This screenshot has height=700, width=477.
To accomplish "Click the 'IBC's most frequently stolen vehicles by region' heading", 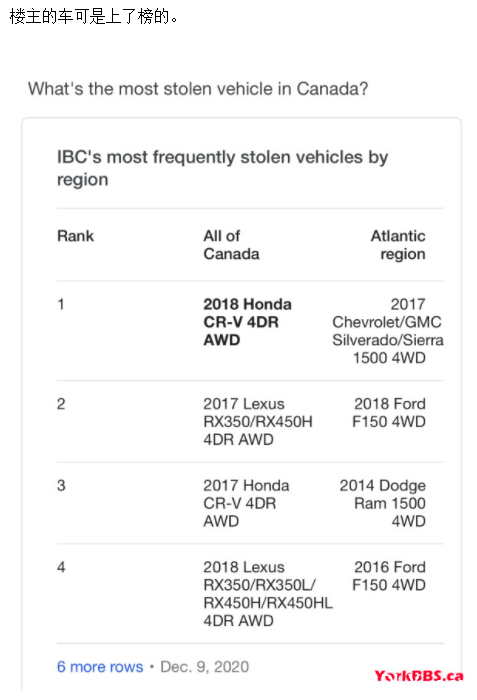I will [222, 168].
